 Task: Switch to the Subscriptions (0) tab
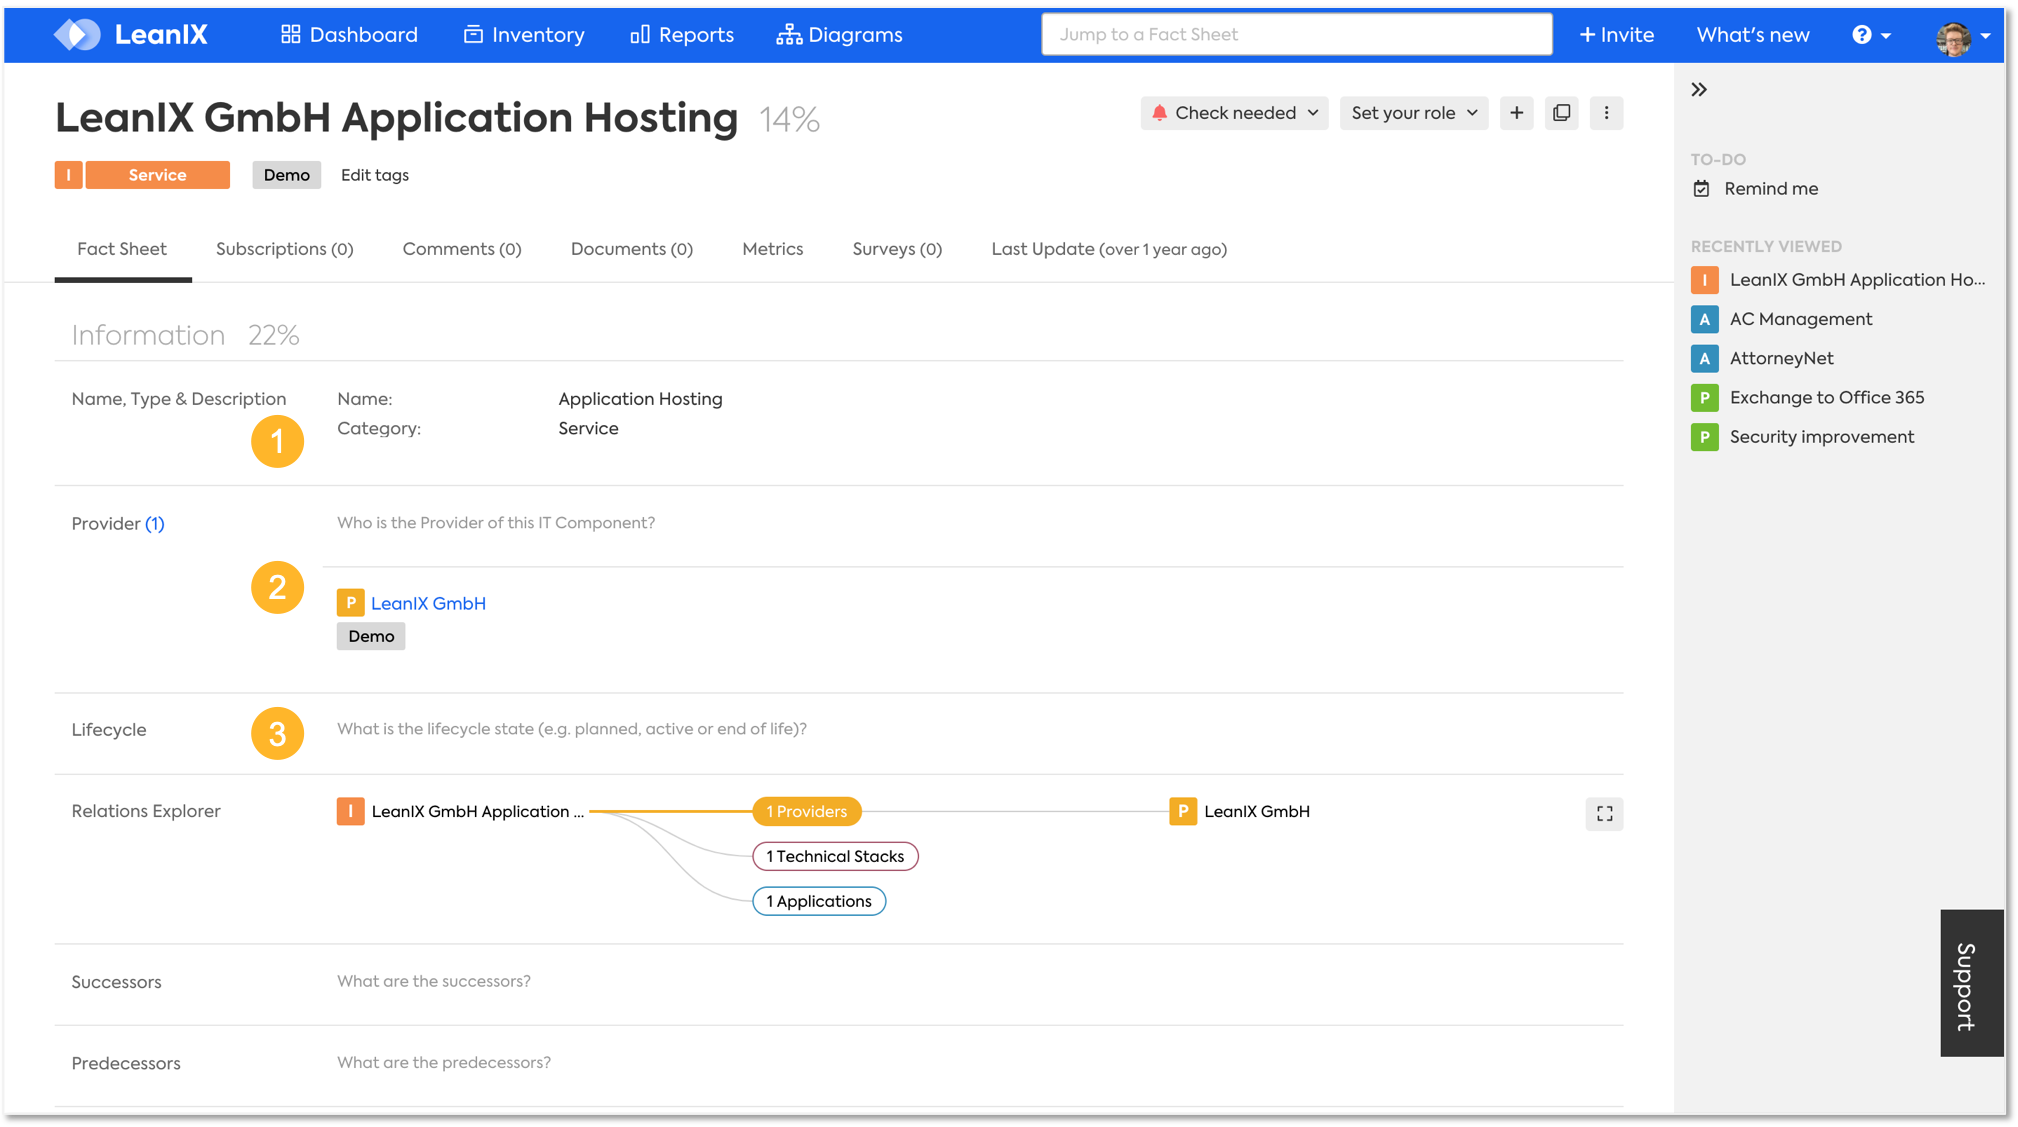[x=284, y=249]
